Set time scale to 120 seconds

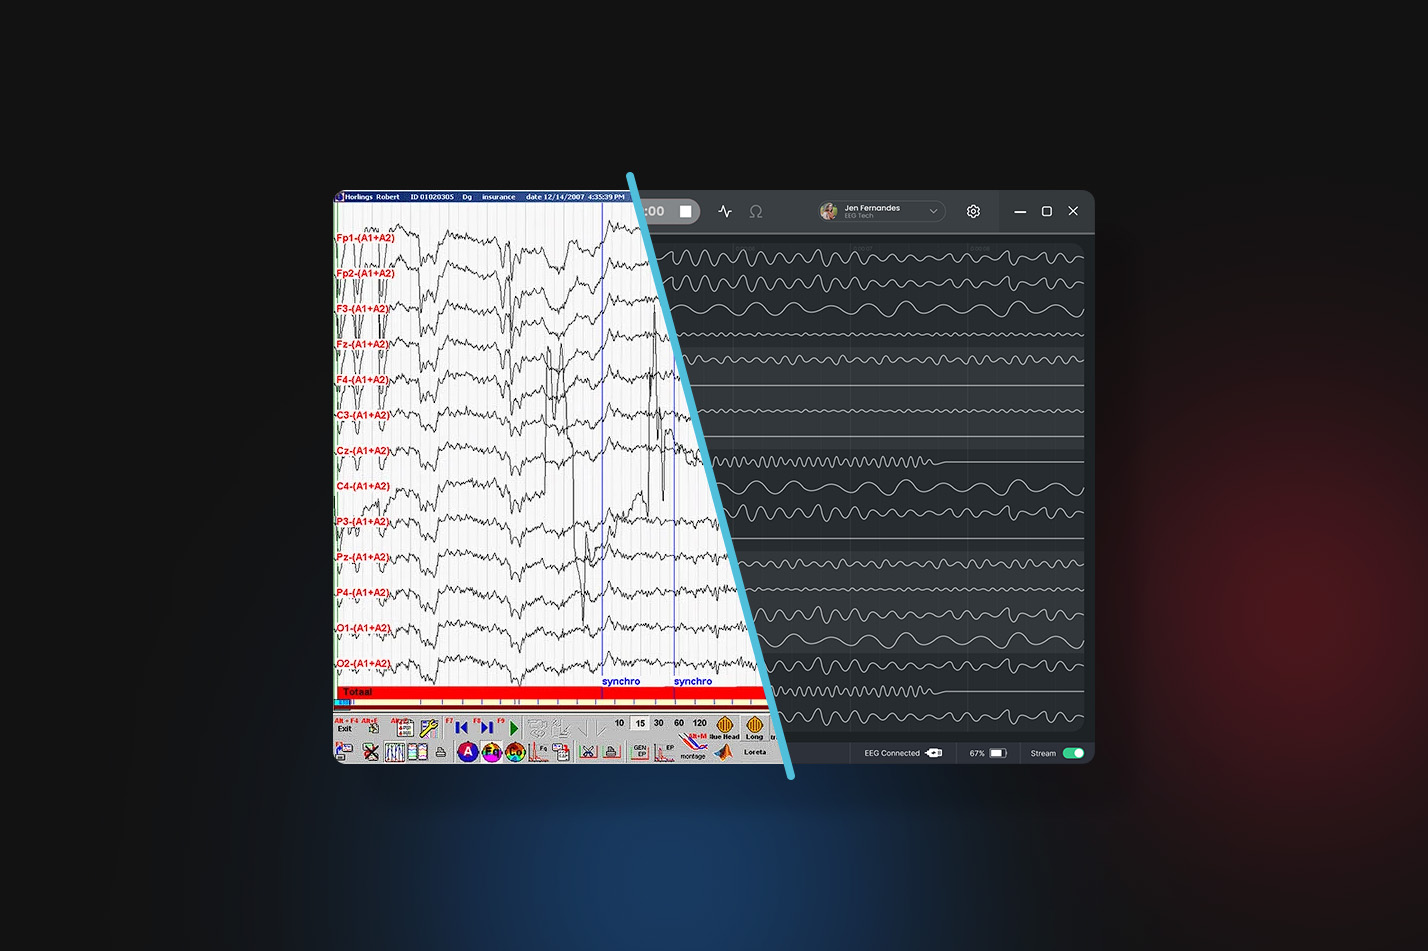click(700, 723)
